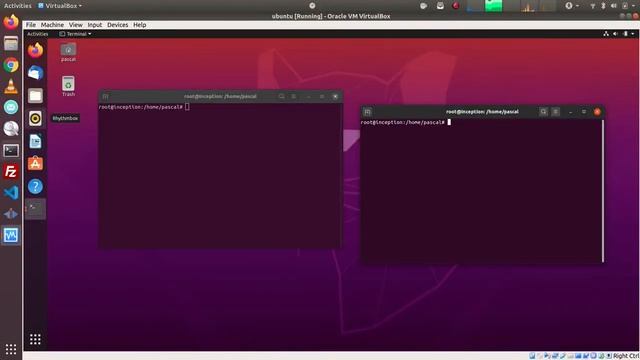Launch FileZilla from the host dock
The width and height of the screenshot is (640, 360).
click(x=11, y=172)
